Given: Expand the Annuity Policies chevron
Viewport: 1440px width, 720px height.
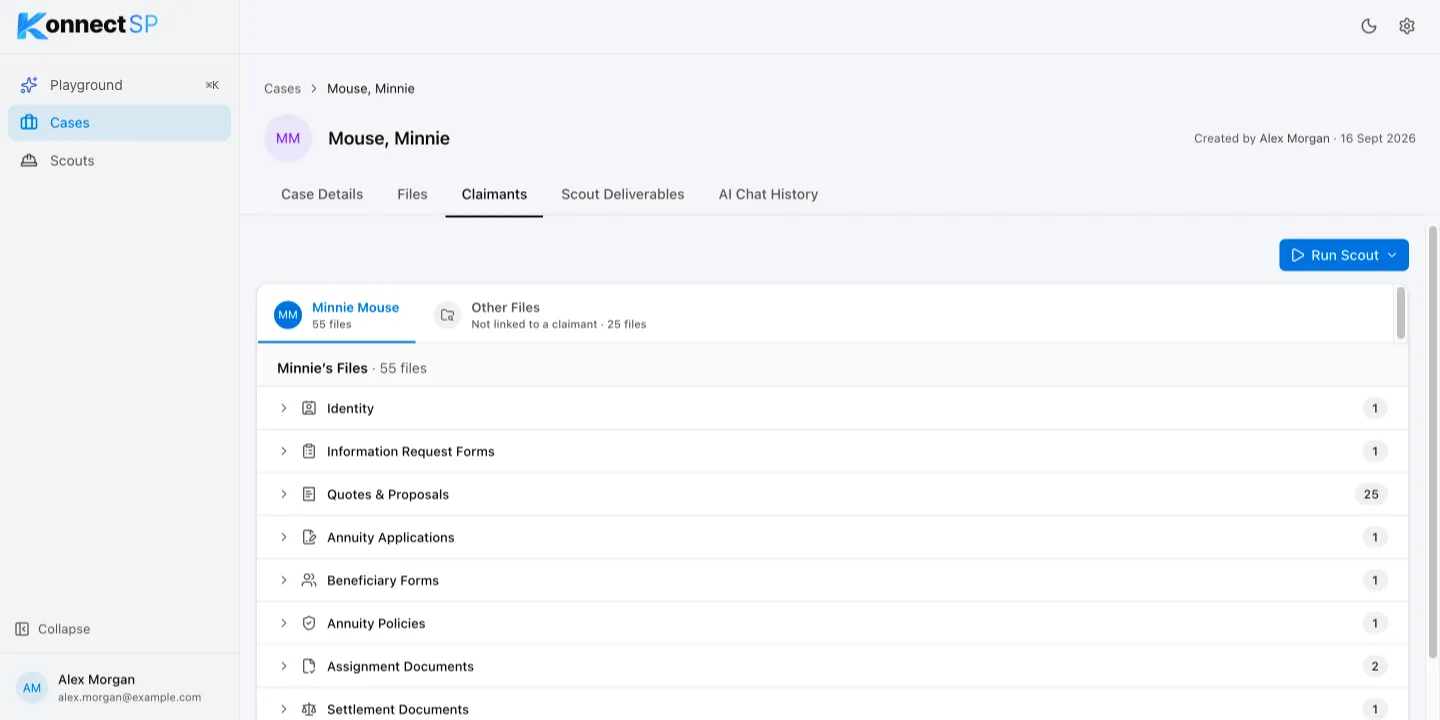Looking at the screenshot, I should [x=284, y=623].
